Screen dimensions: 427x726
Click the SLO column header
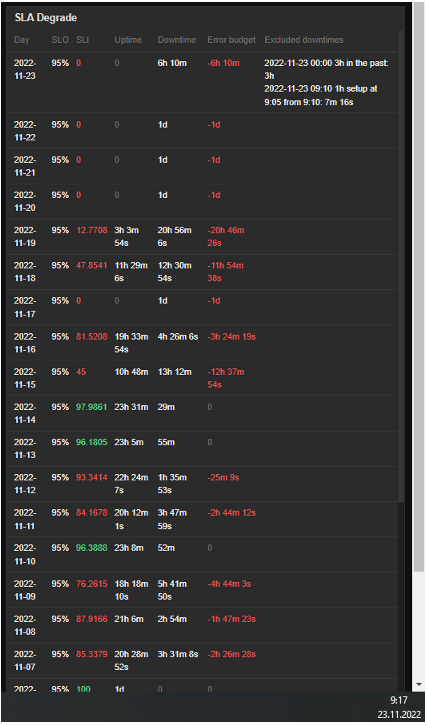(60, 40)
